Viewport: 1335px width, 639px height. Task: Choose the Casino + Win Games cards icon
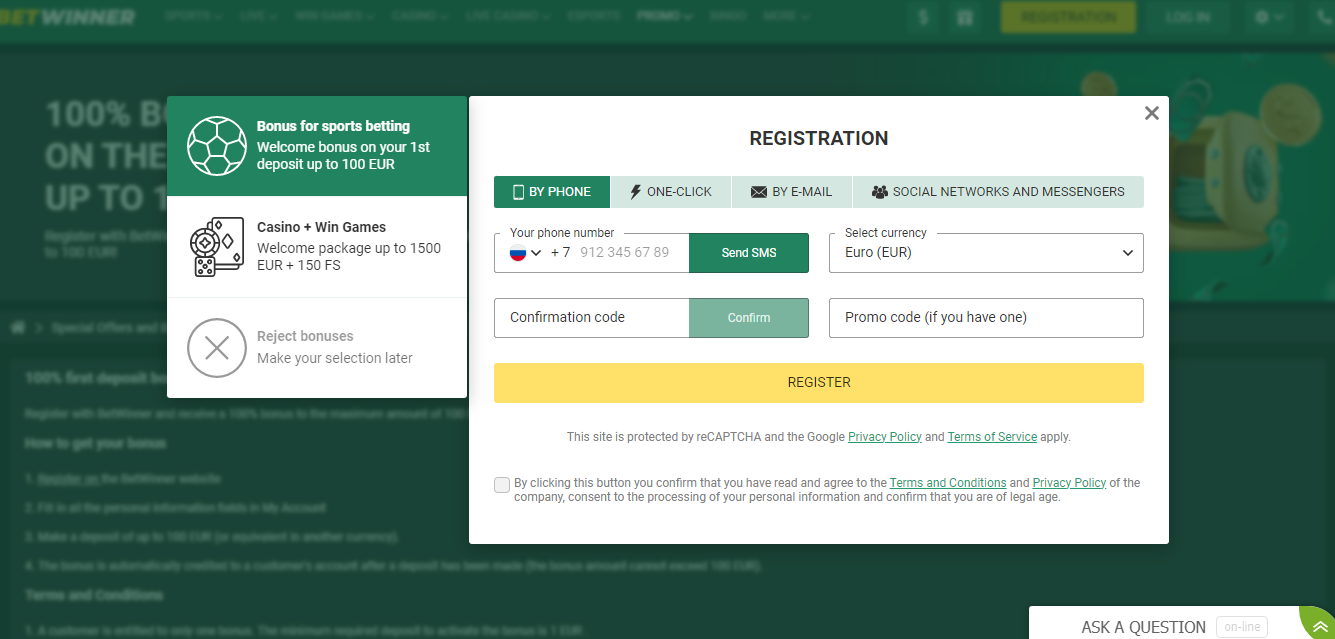pos(217,247)
